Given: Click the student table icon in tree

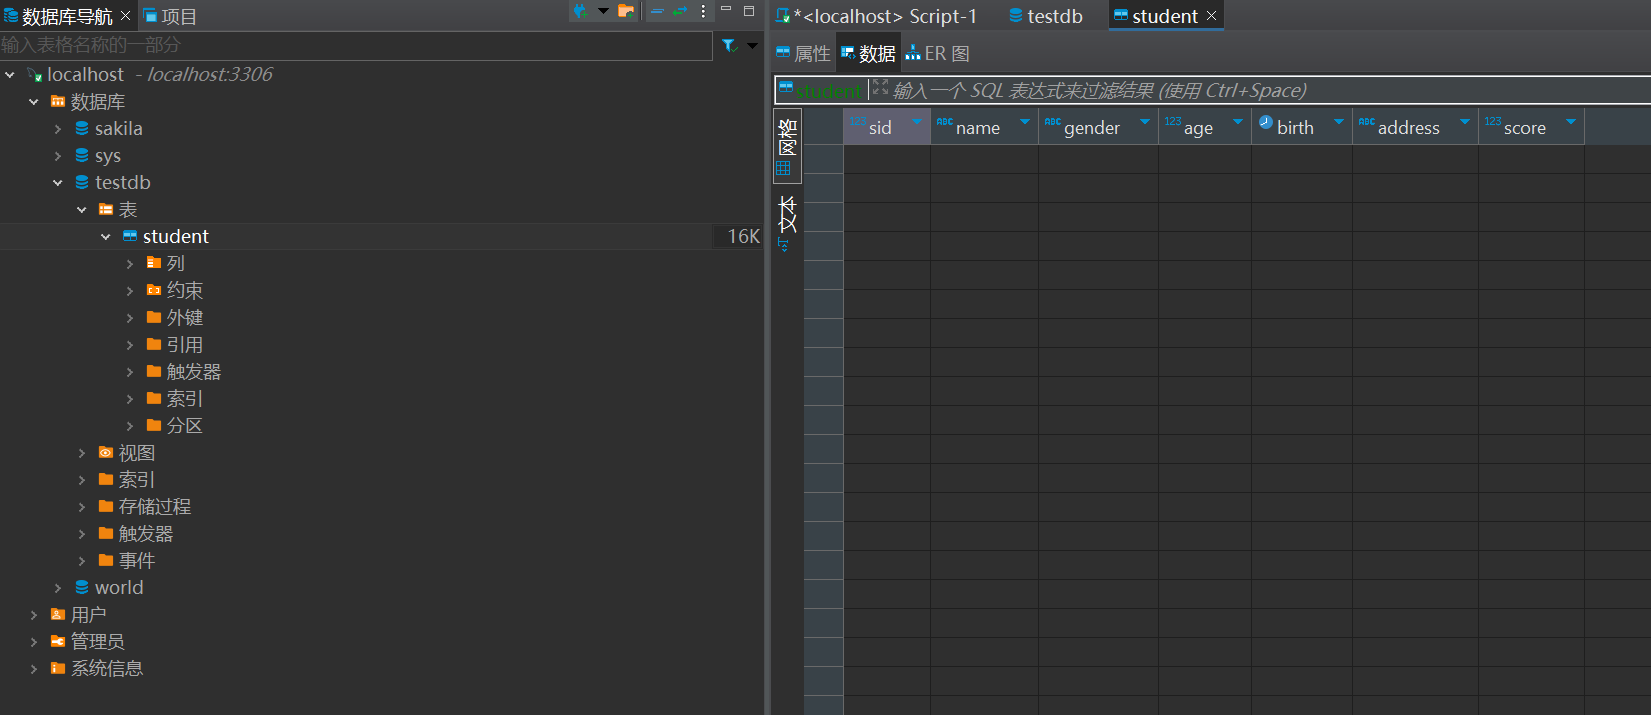Looking at the screenshot, I should point(130,236).
